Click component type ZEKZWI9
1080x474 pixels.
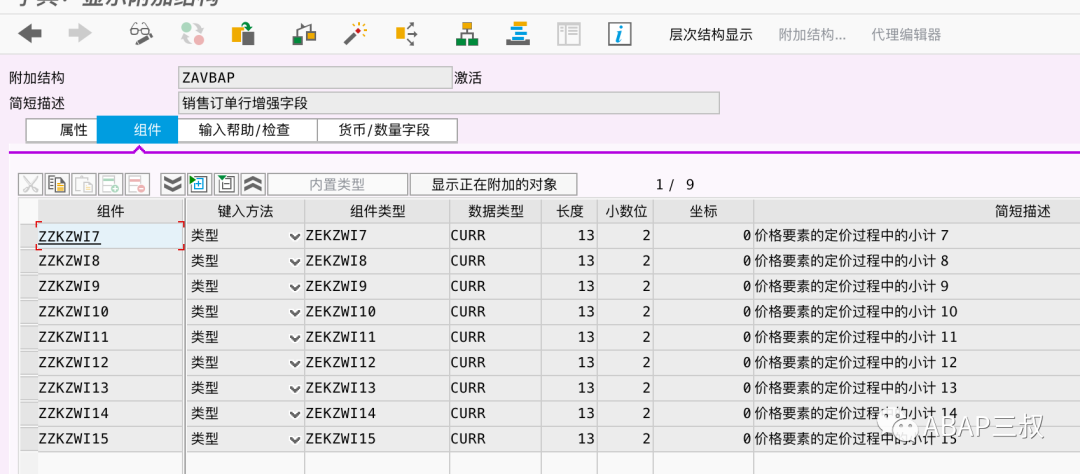pos(377,287)
